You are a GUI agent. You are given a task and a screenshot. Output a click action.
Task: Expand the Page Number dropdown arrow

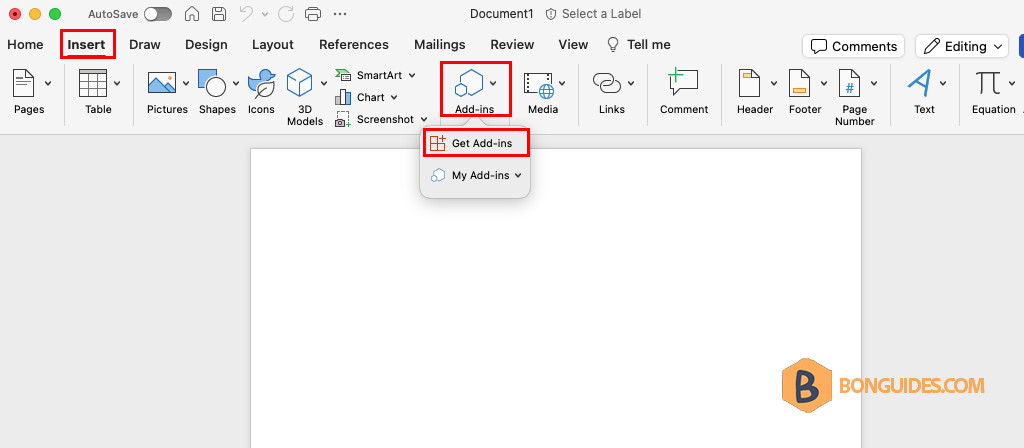click(874, 83)
